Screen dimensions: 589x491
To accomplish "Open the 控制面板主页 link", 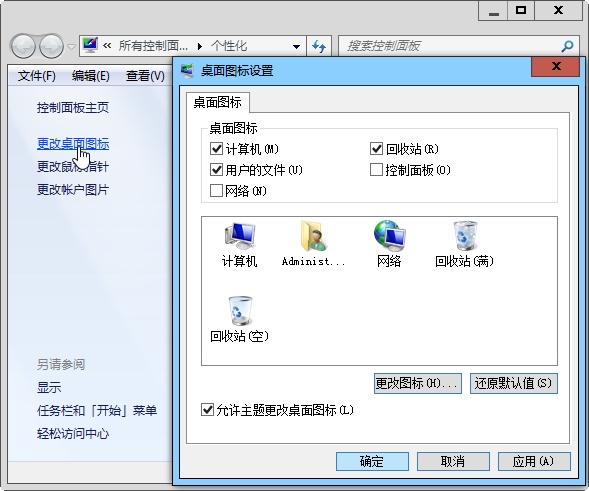I will (x=73, y=108).
